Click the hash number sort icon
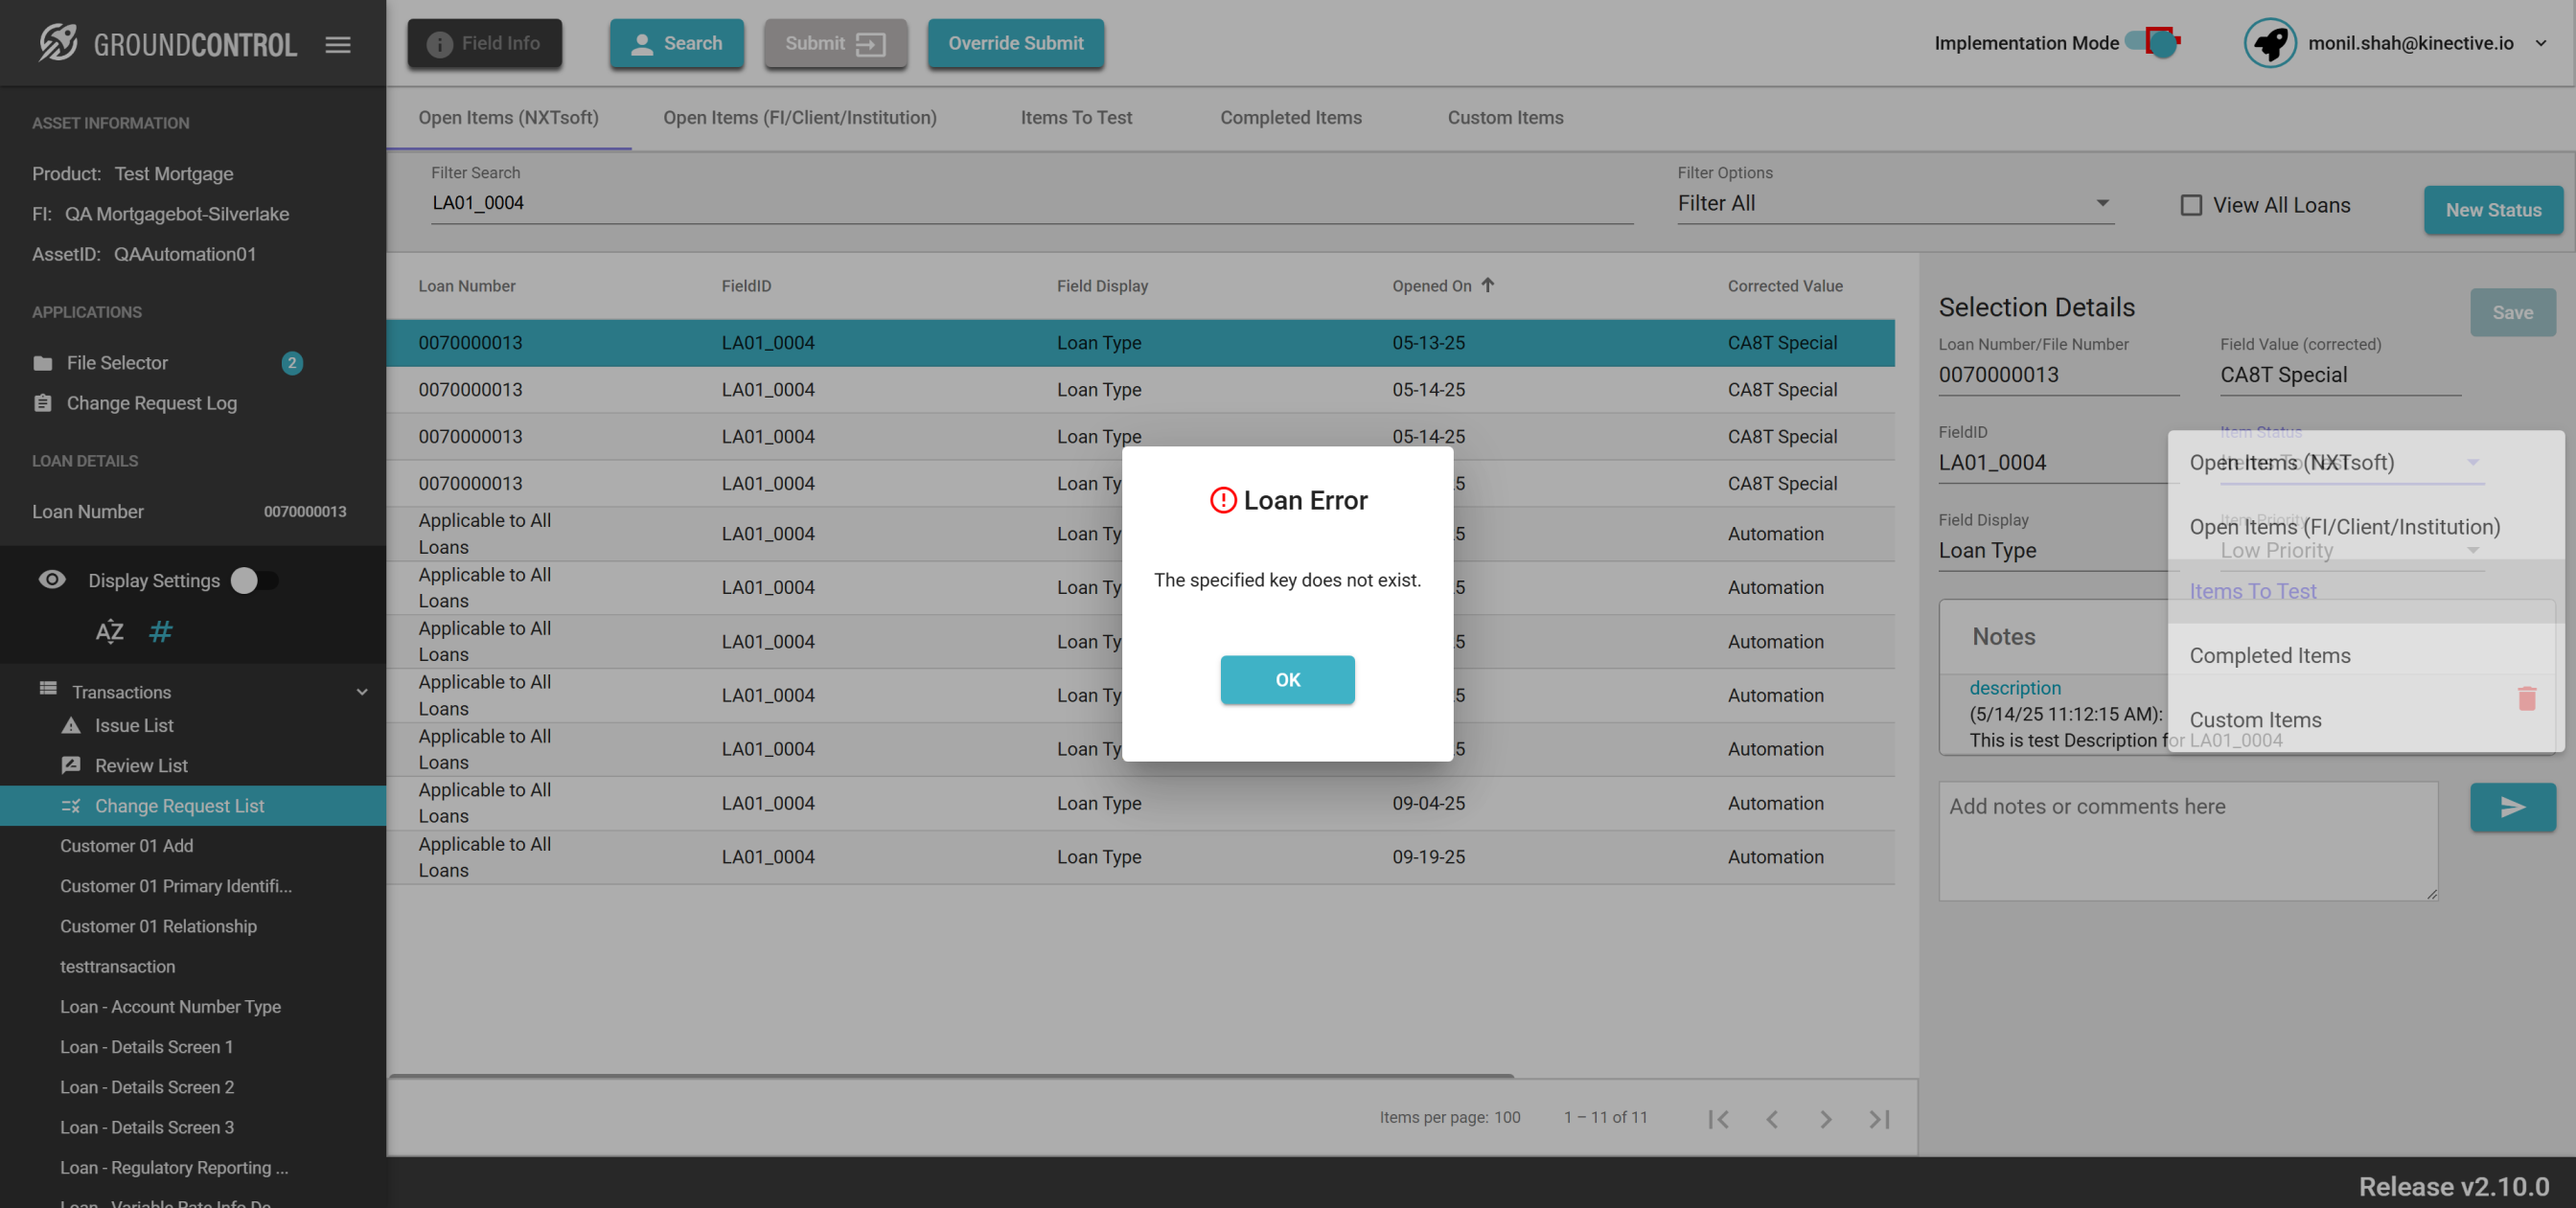 click(160, 631)
